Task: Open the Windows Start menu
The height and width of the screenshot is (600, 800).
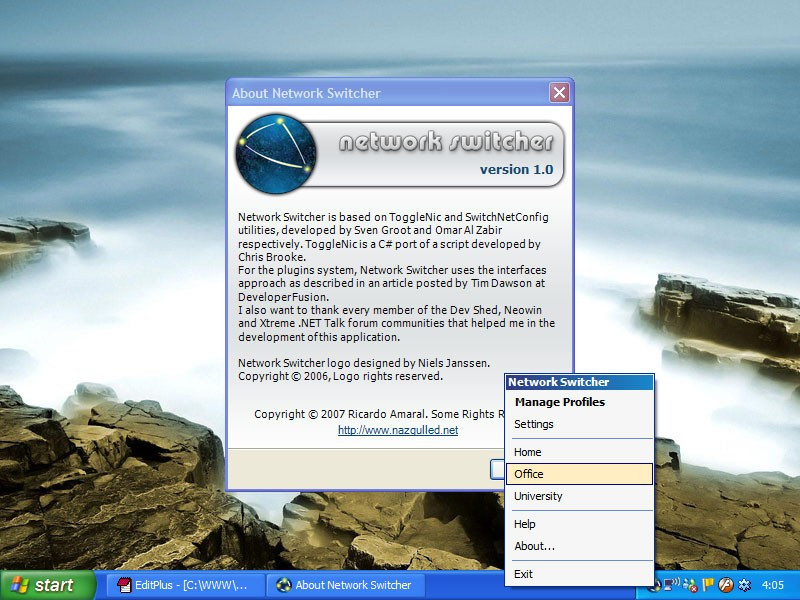Action: pos(48,585)
